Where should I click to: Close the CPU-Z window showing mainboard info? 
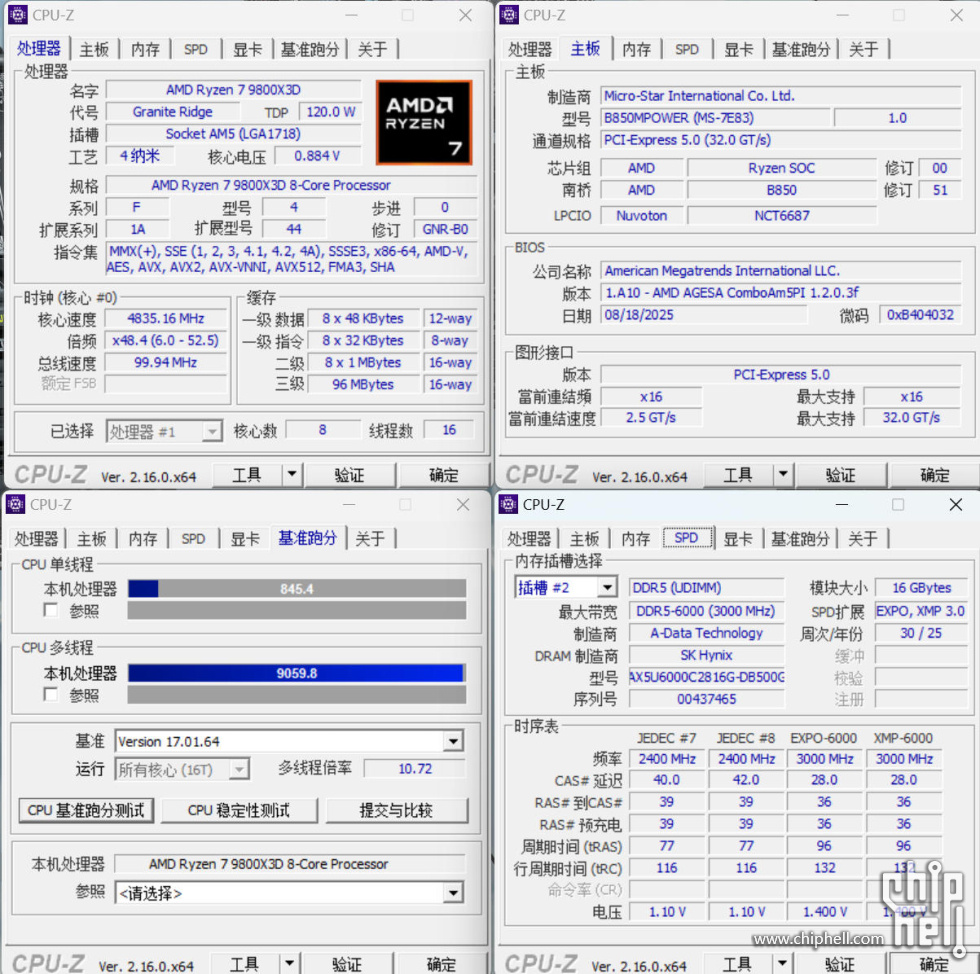(956, 15)
